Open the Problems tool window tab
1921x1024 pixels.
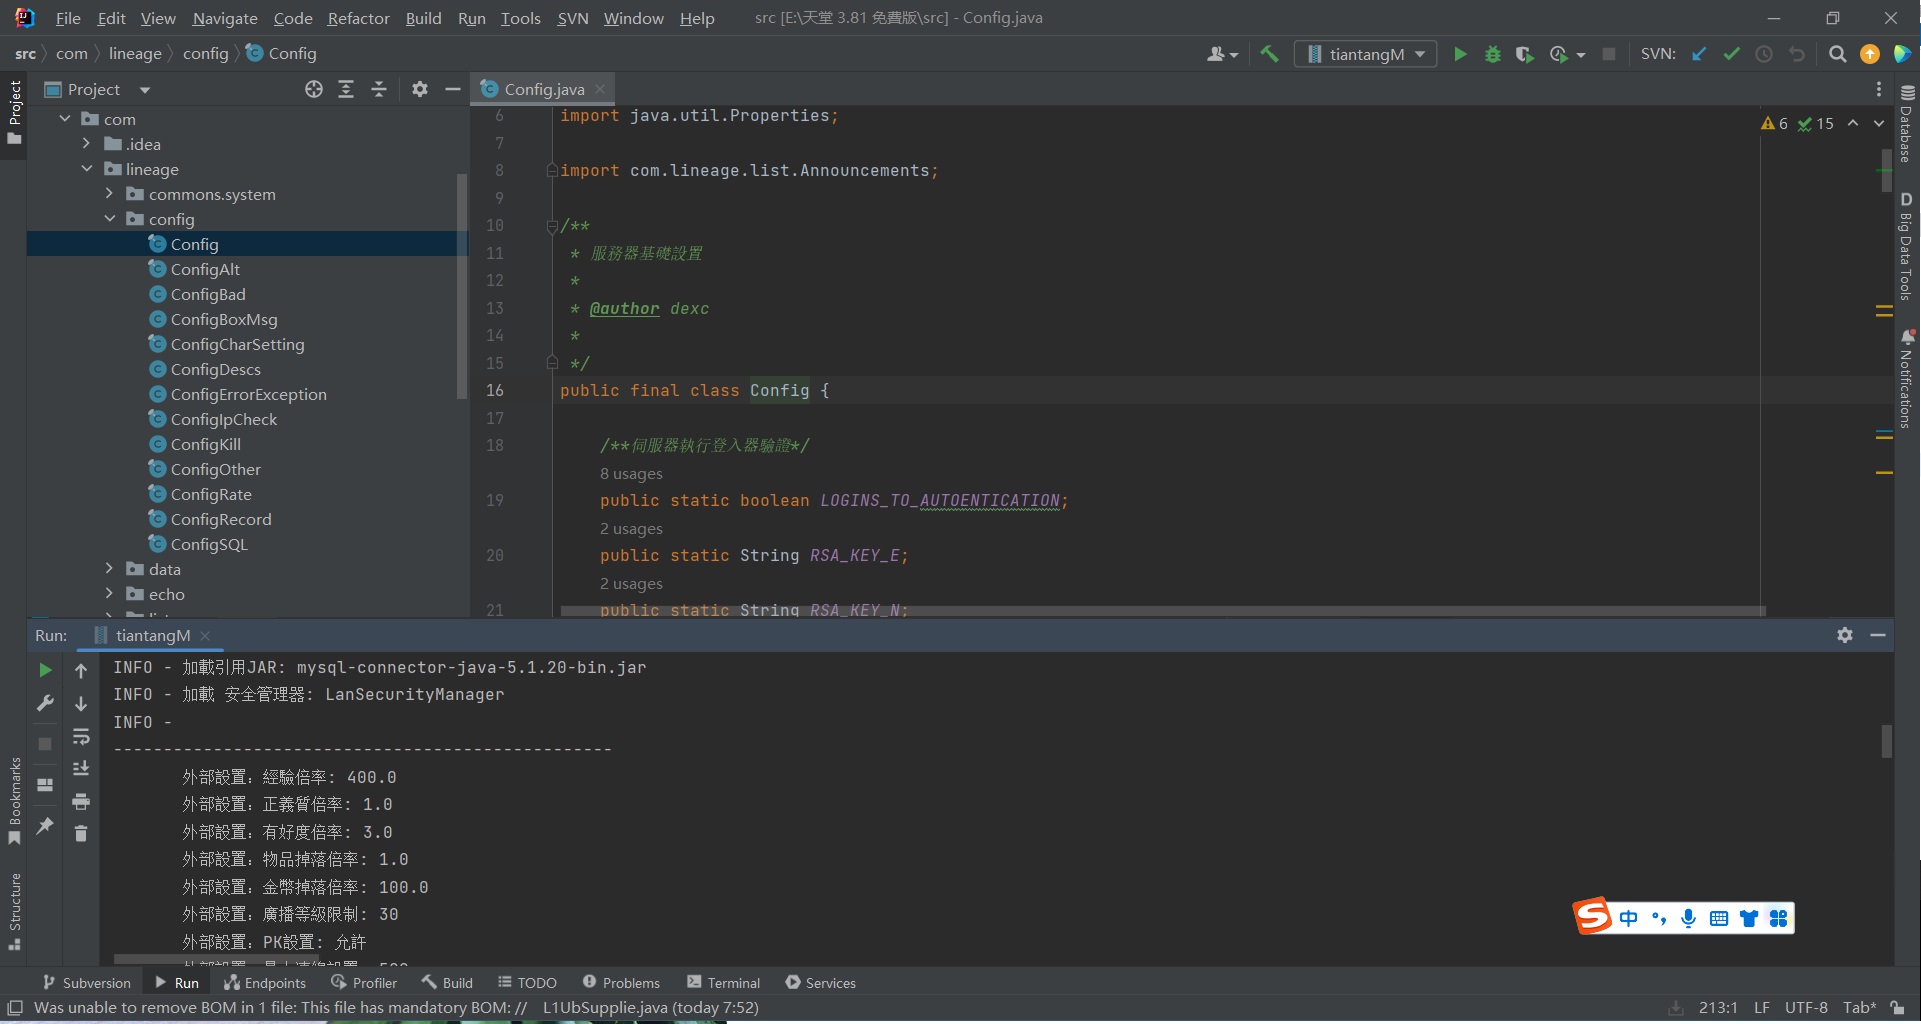[621, 983]
